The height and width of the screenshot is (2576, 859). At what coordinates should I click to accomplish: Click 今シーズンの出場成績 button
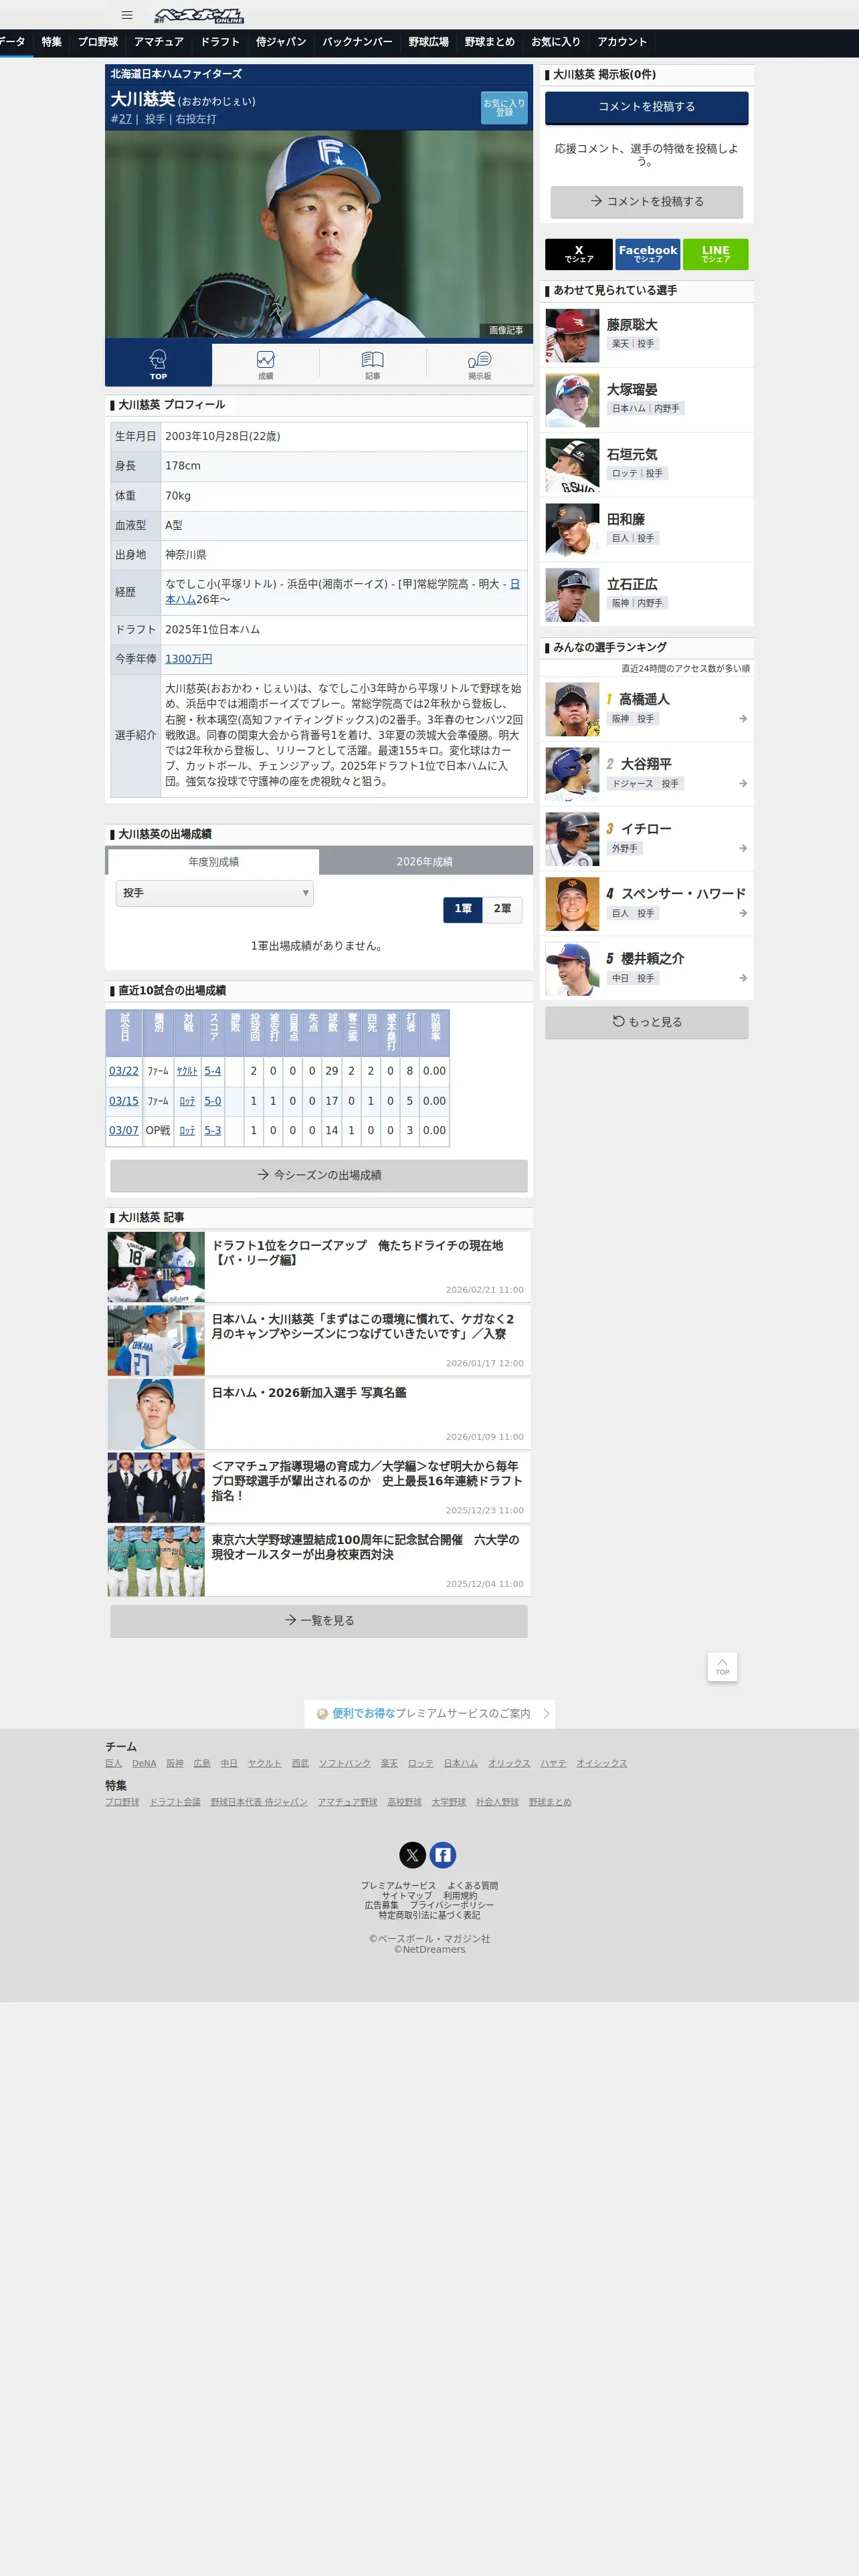[x=319, y=1175]
